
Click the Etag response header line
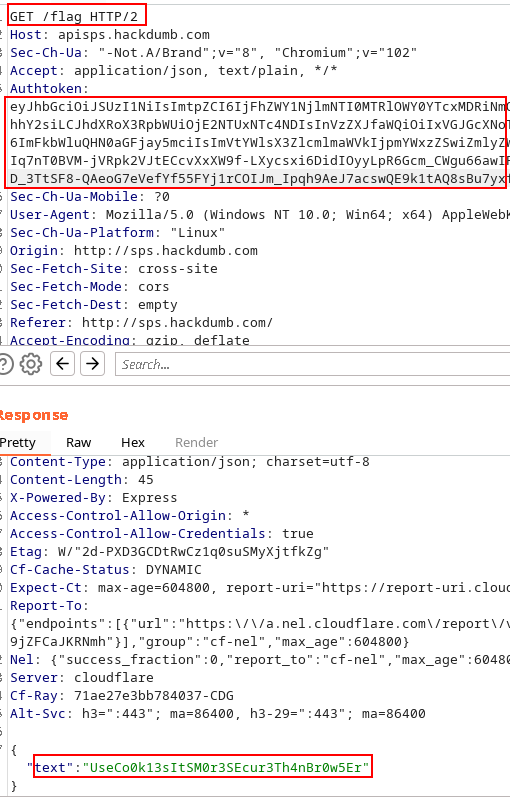(170, 552)
